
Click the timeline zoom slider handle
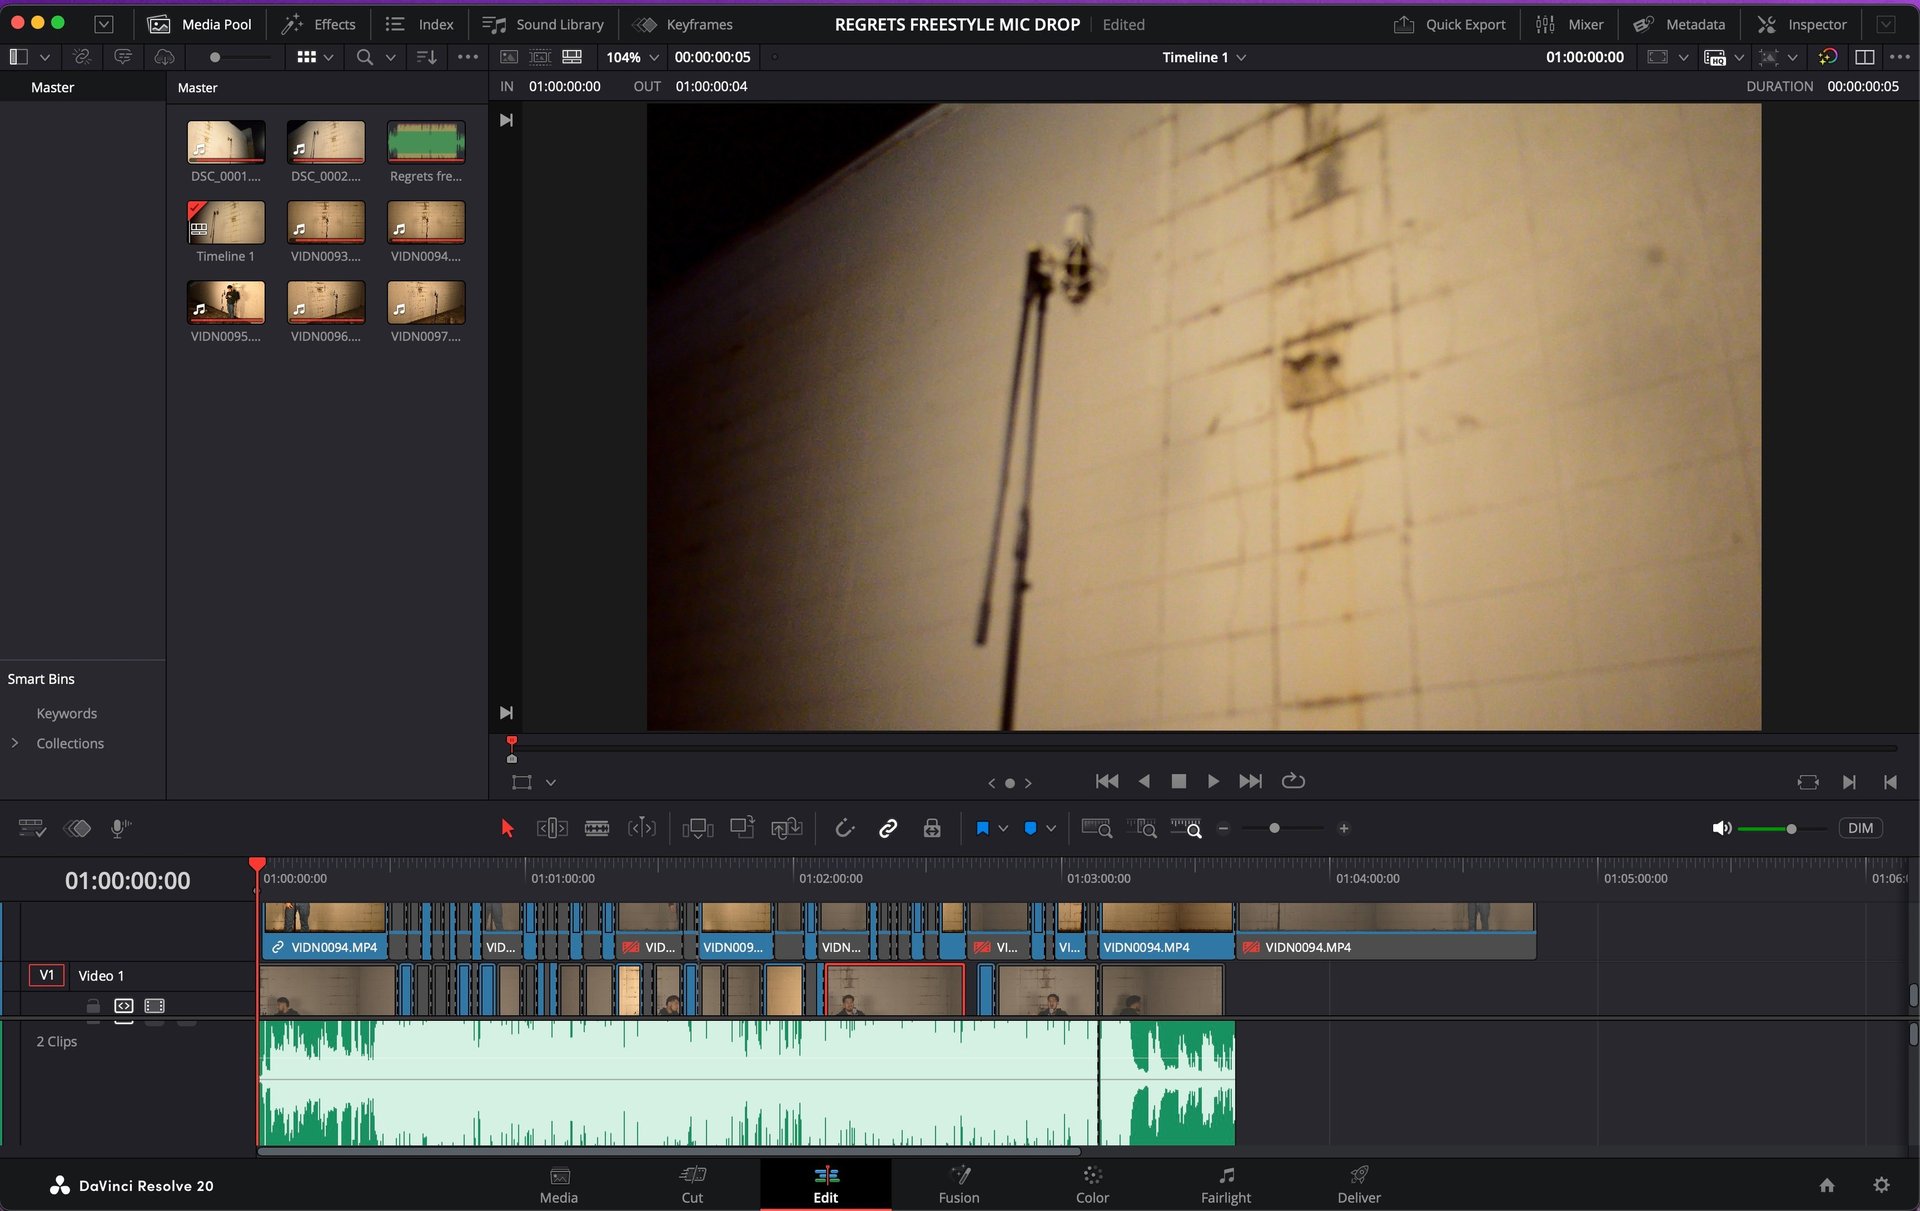(x=1274, y=828)
